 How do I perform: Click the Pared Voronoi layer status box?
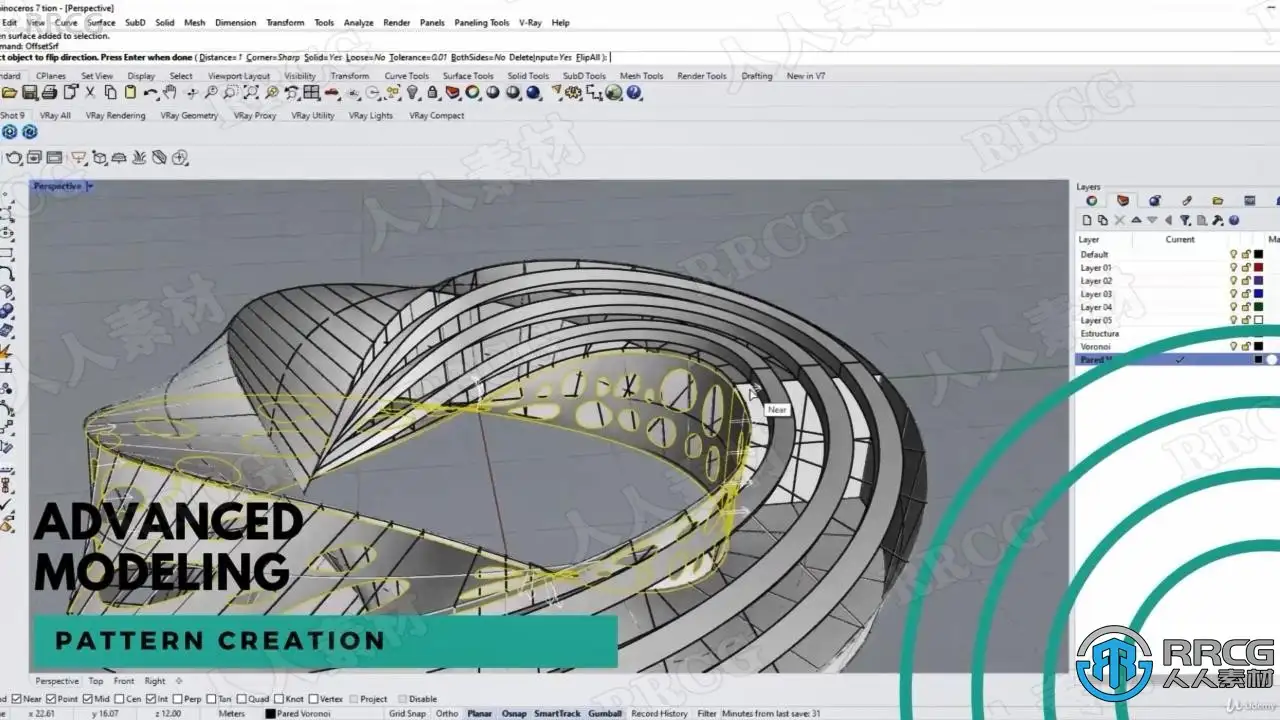[297, 713]
